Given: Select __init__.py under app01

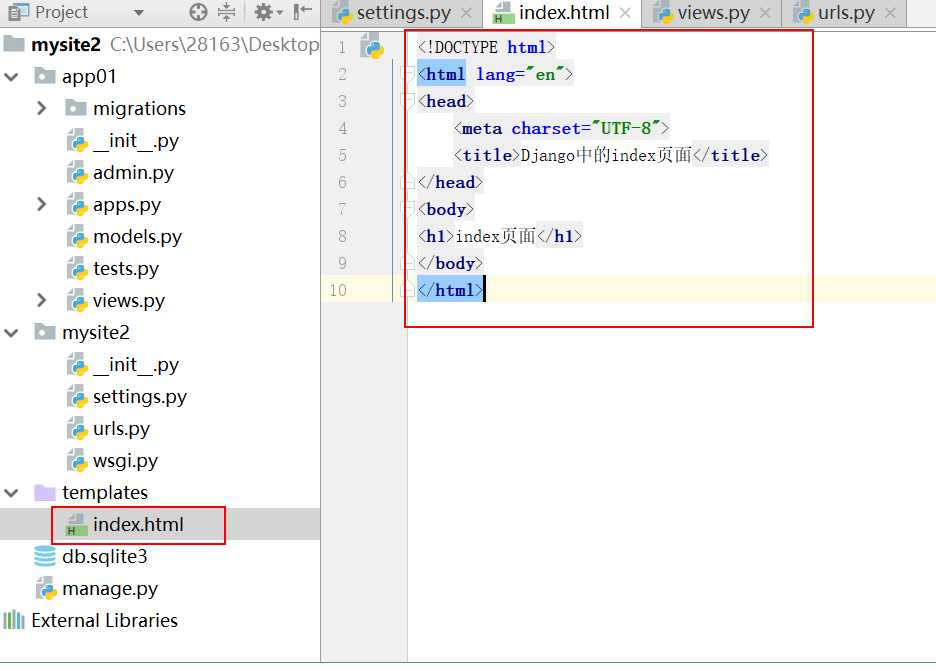Looking at the screenshot, I should tap(136, 141).
